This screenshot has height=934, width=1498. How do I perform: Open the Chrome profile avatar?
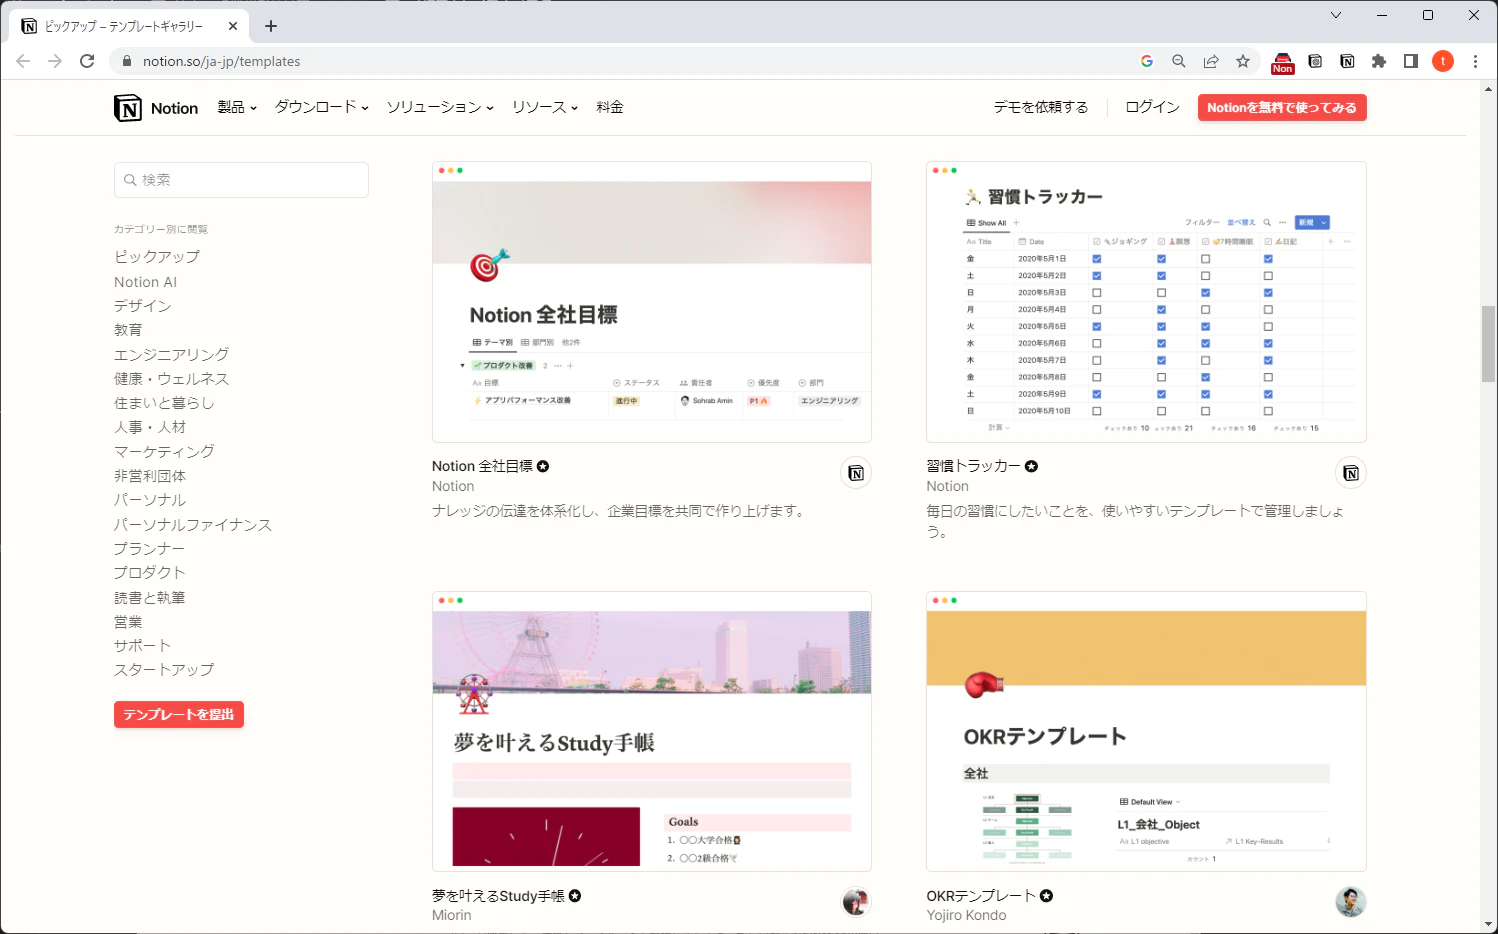coord(1443,61)
